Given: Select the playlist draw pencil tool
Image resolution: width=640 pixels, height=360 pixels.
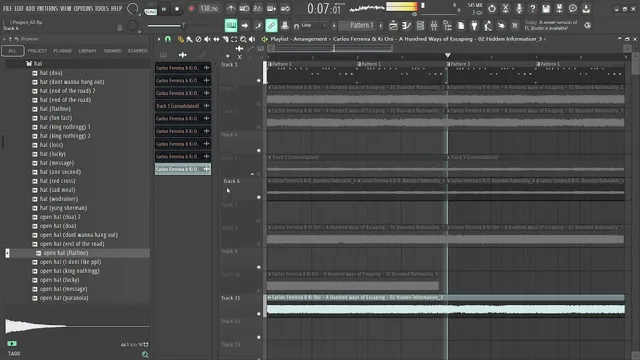Looking at the screenshot, I should pyautogui.click(x=180, y=39).
